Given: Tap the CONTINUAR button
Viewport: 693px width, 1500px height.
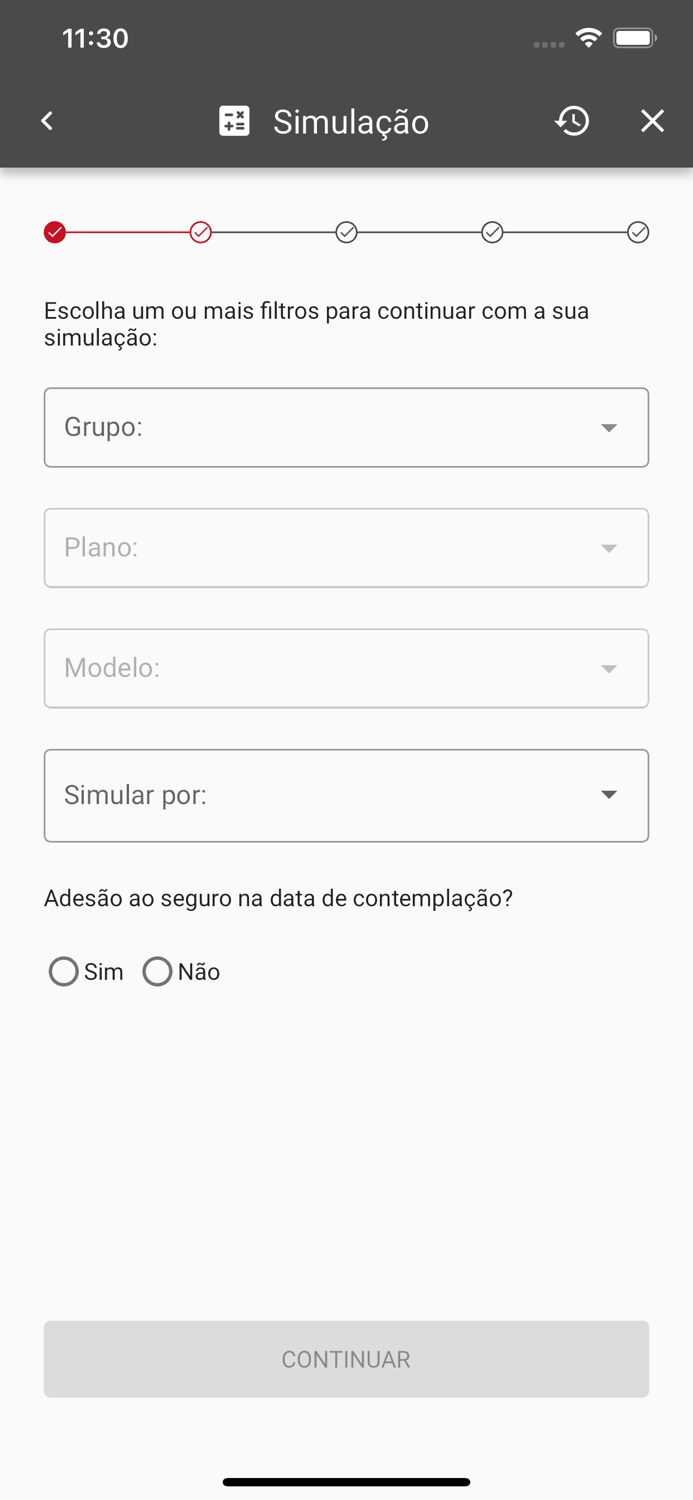Looking at the screenshot, I should point(346,1359).
